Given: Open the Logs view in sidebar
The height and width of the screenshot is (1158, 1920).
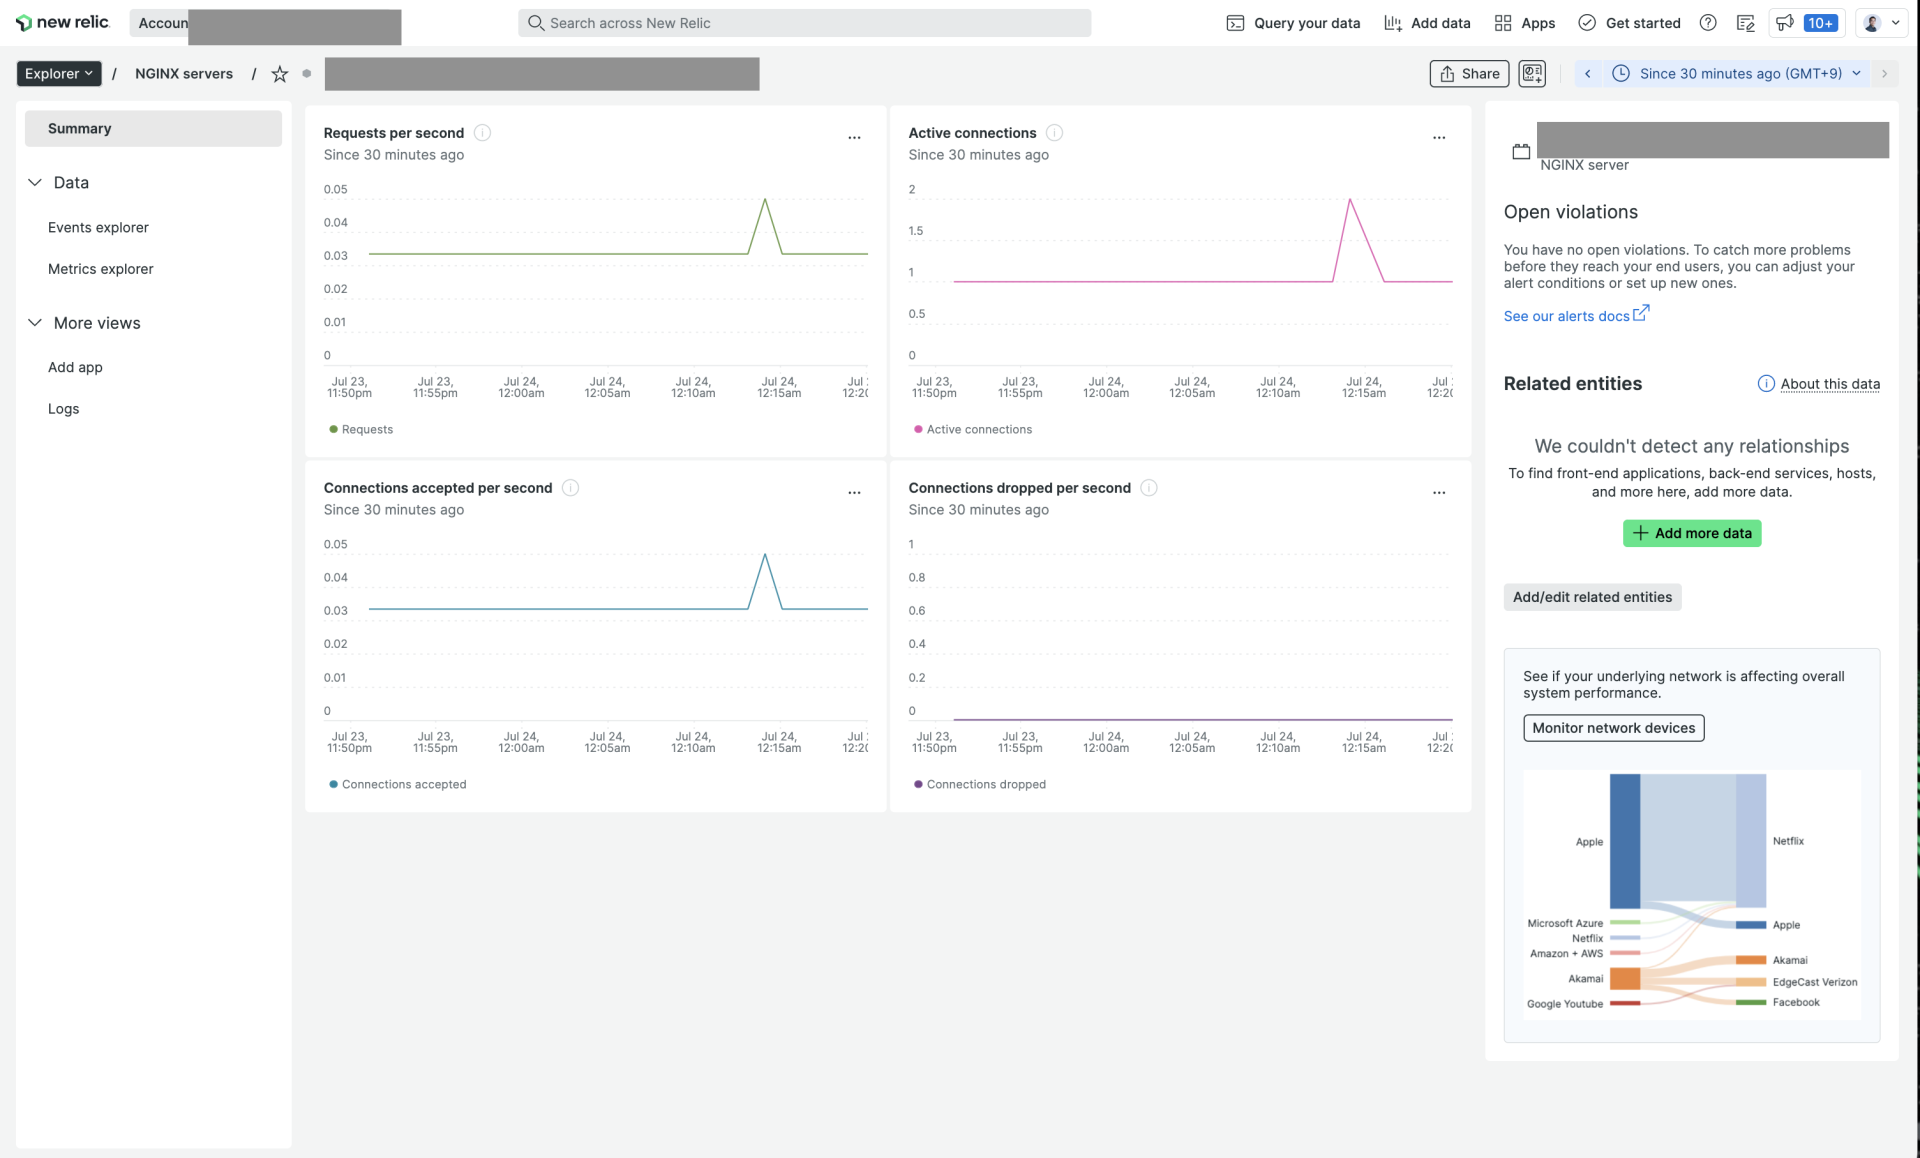Looking at the screenshot, I should 63,408.
